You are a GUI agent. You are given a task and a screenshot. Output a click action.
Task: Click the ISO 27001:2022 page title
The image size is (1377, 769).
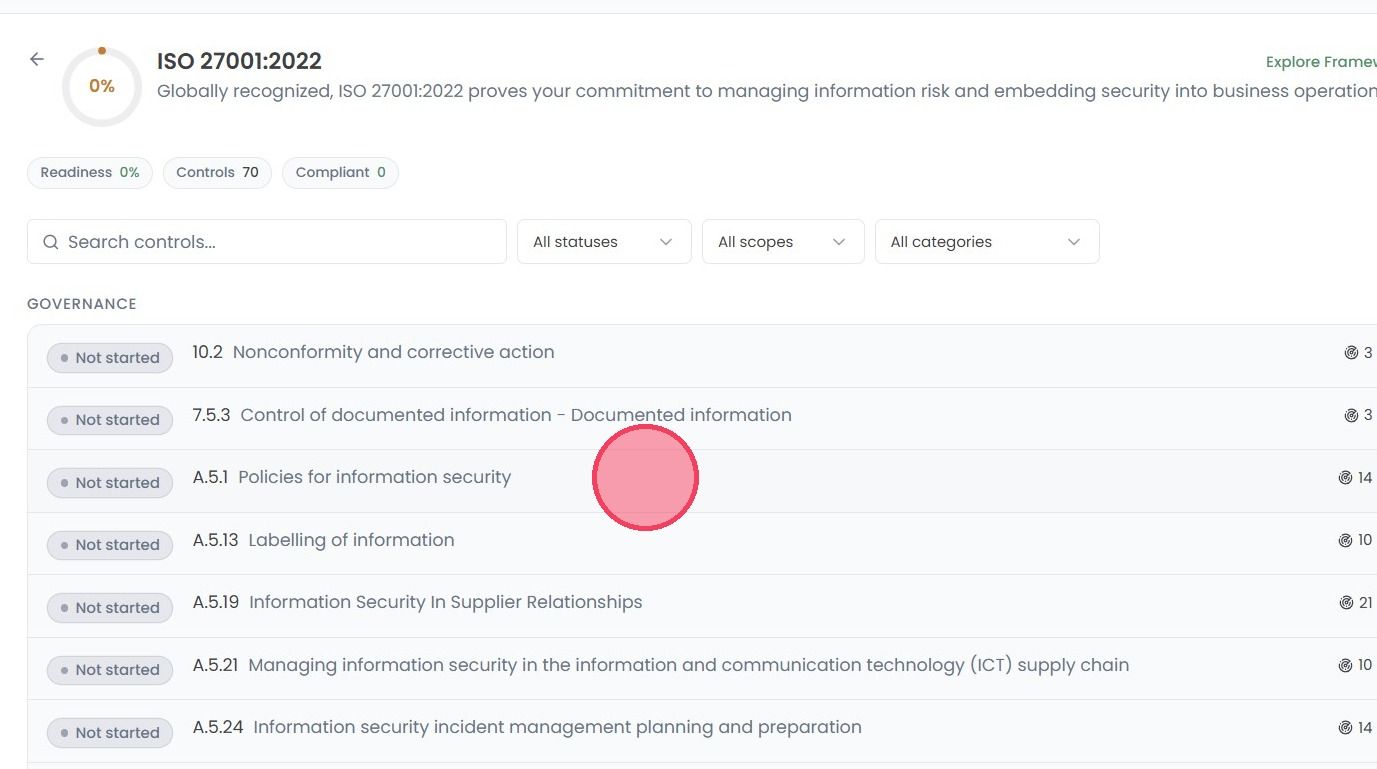[x=239, y=61]
